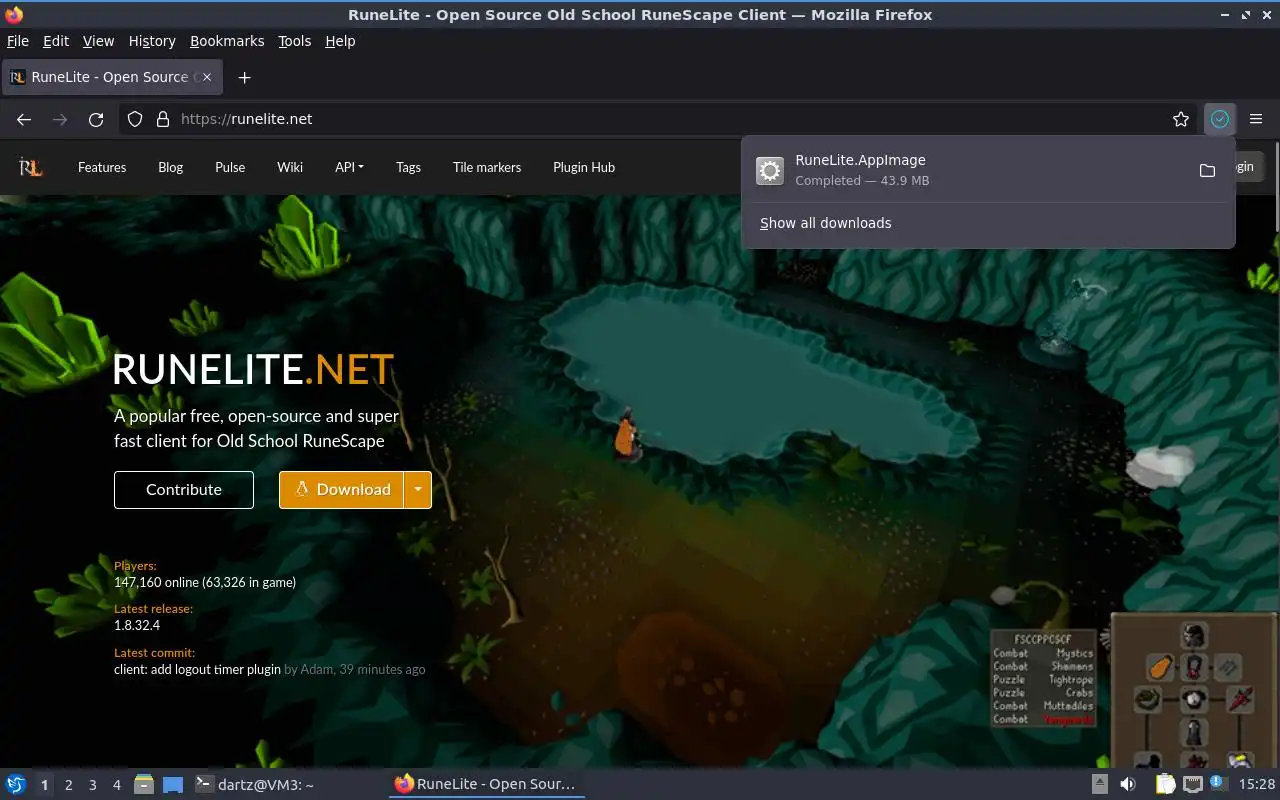Select the RuneLite - Open Source browser tab
Screen dimensions: 1280x800
(x=112, y=77)
